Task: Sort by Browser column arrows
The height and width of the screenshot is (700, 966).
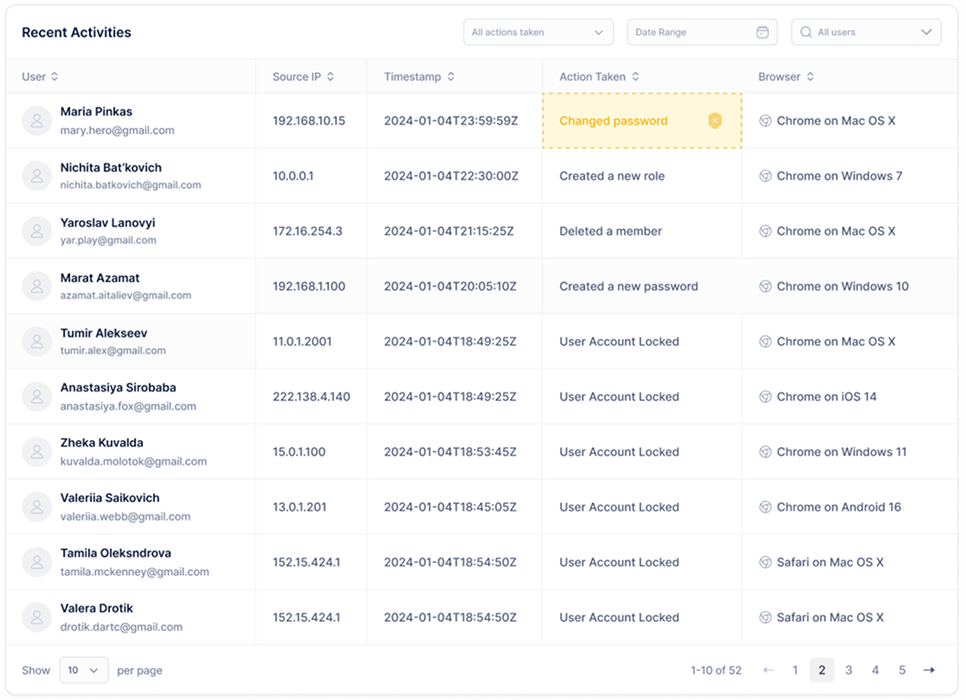Action: point(810,77)
